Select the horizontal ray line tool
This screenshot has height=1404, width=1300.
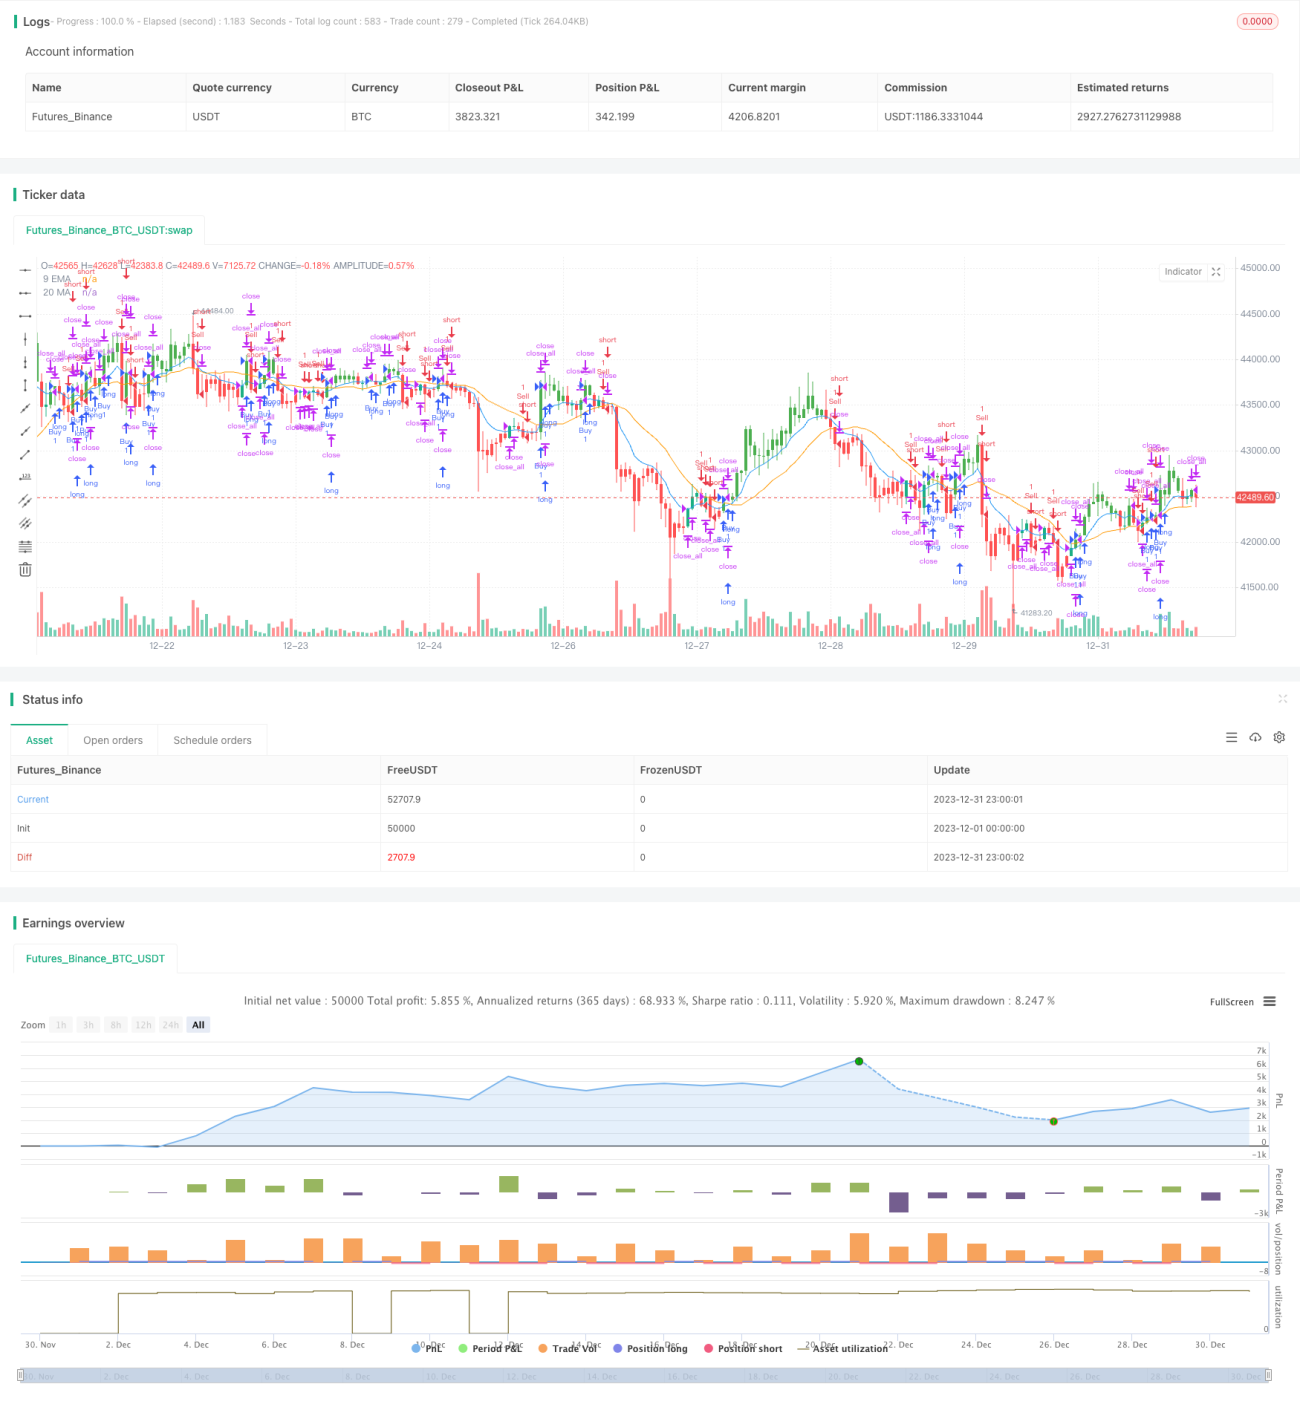tap(25, 293)
